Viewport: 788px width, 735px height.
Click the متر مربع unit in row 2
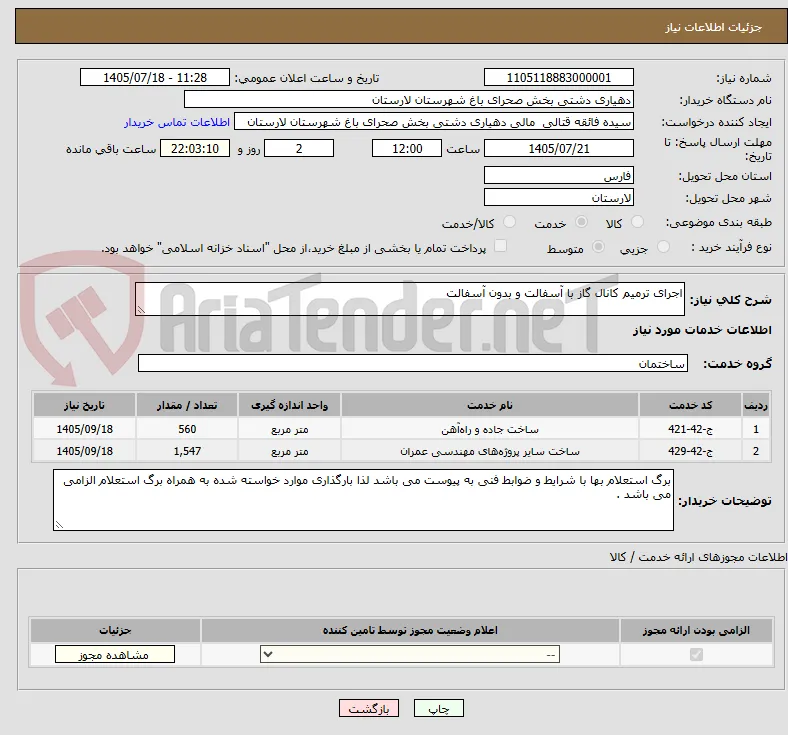289,451
